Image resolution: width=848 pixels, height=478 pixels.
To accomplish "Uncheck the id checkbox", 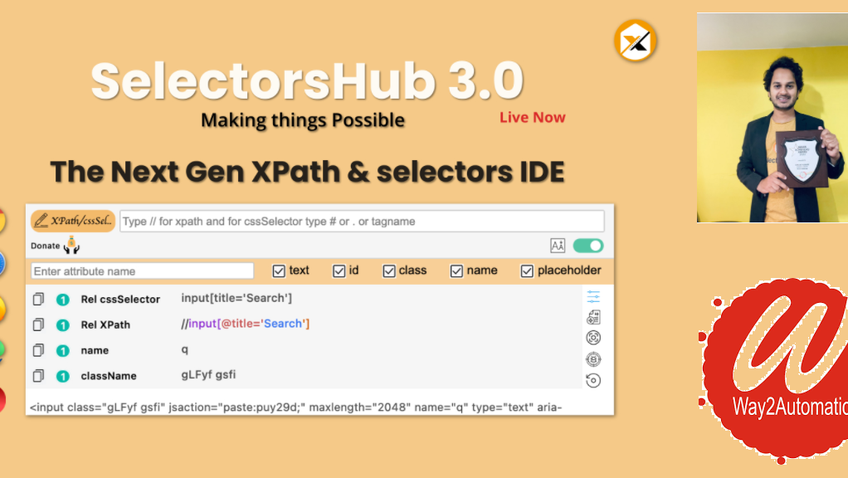I will [339, 271].
